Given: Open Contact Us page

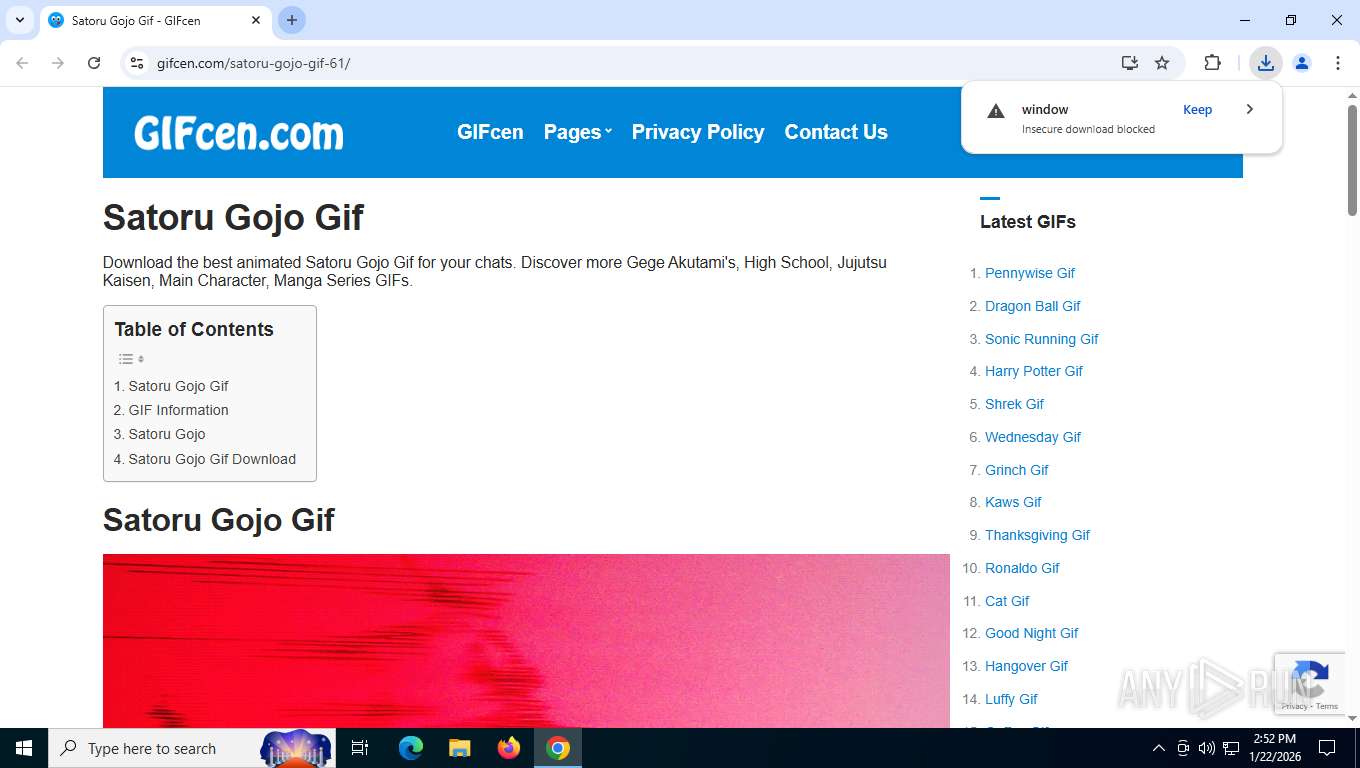Looking at the screenshot, I should [x=836, y=132].
